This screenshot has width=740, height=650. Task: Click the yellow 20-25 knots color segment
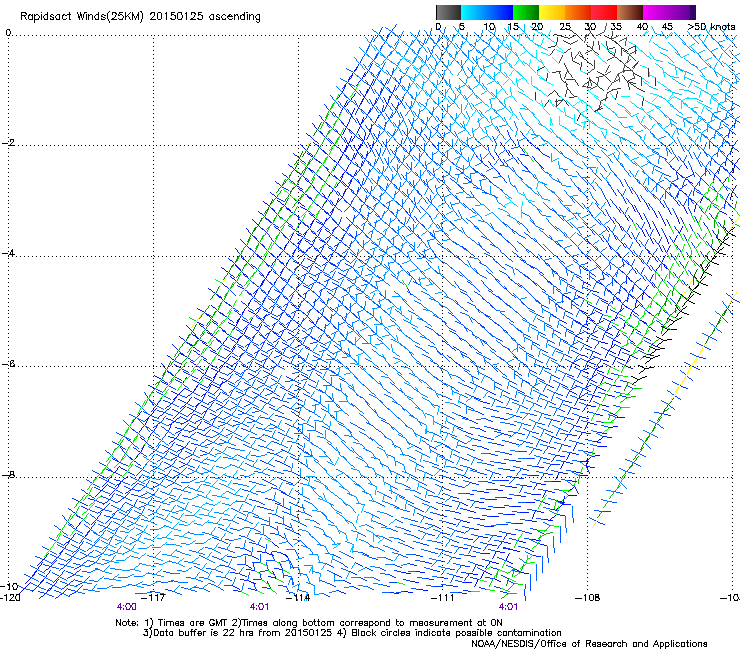point(552,12)
